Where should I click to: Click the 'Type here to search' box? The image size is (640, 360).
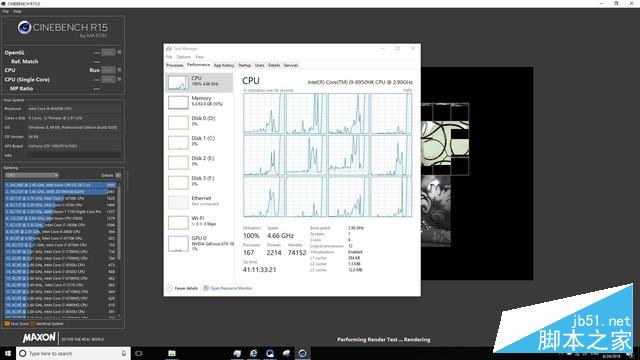(73, 353)
